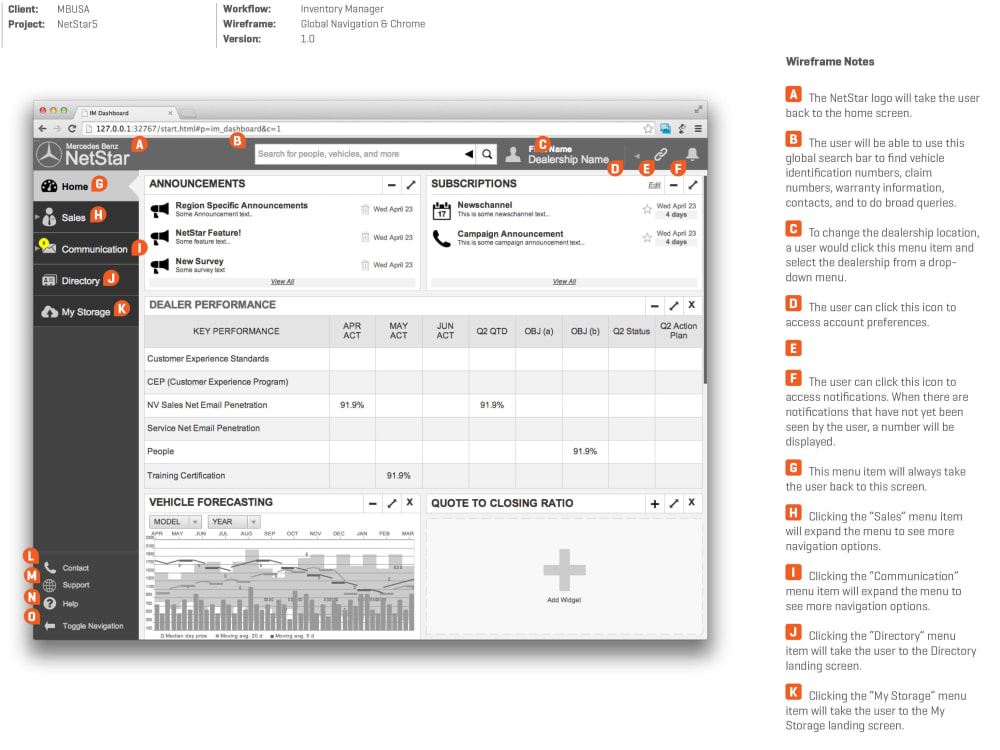This screenshot has width=1000, height=750.
Task: Click View All under Announcements
Action: [x=283, y=281]
